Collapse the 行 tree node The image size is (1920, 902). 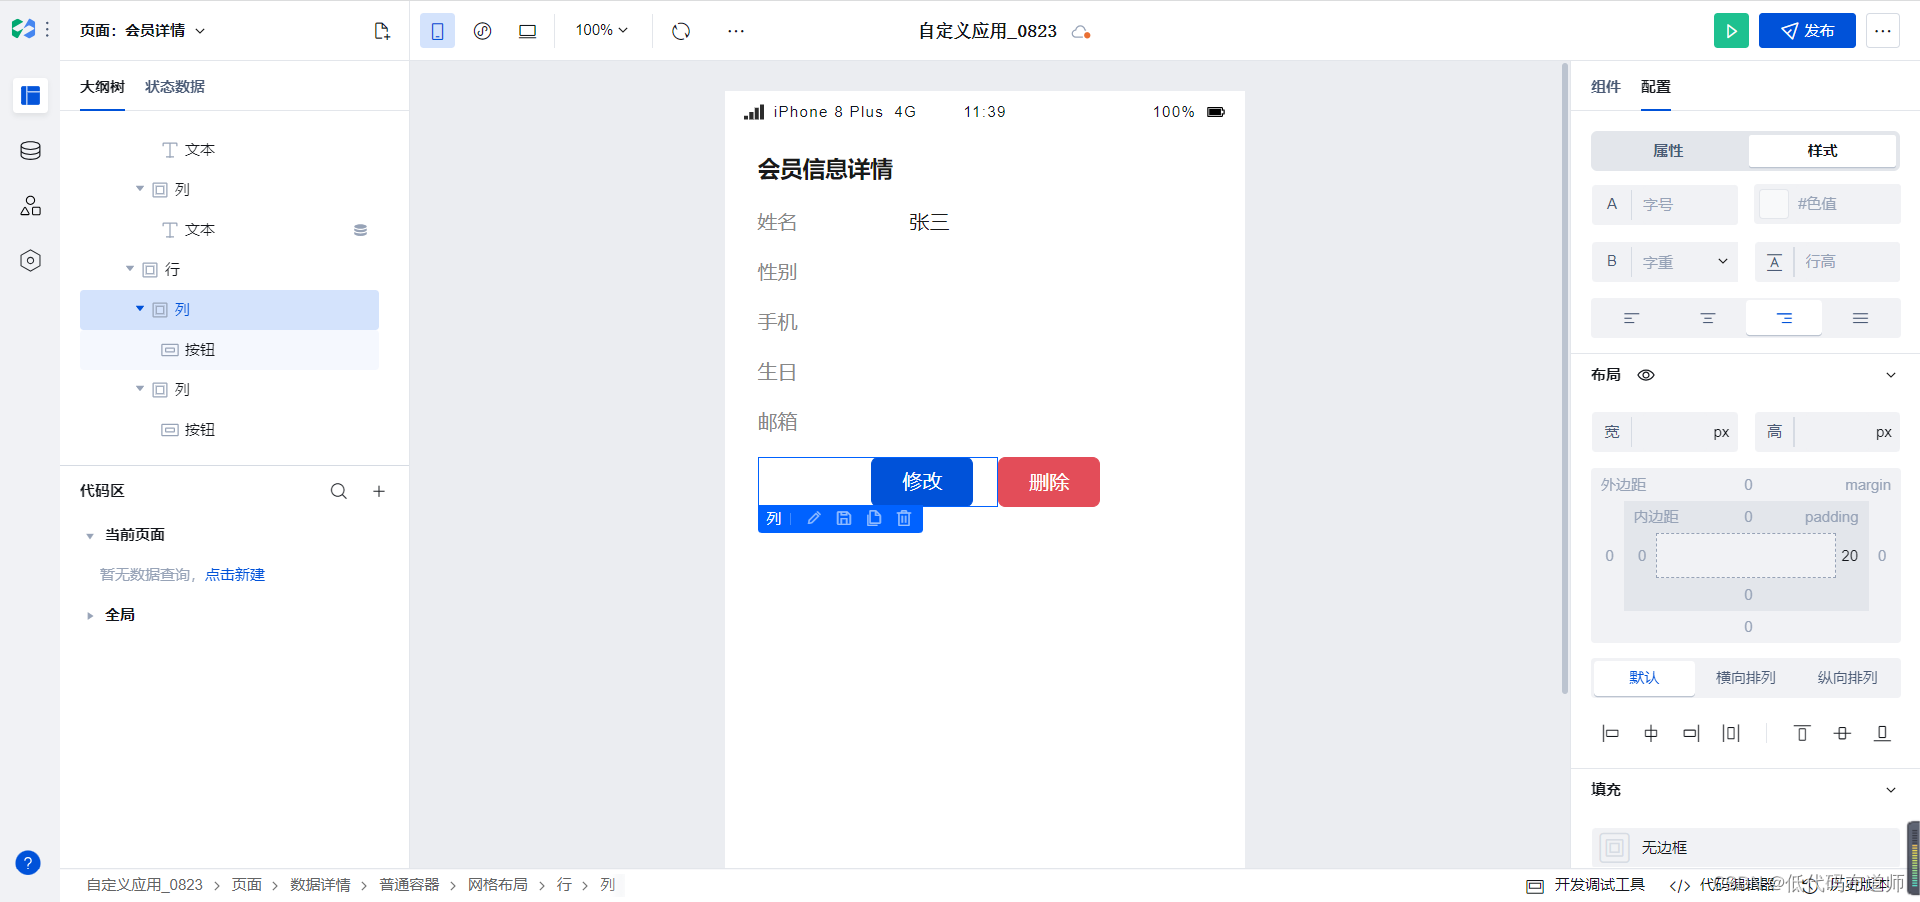click(x=130, y=269)
